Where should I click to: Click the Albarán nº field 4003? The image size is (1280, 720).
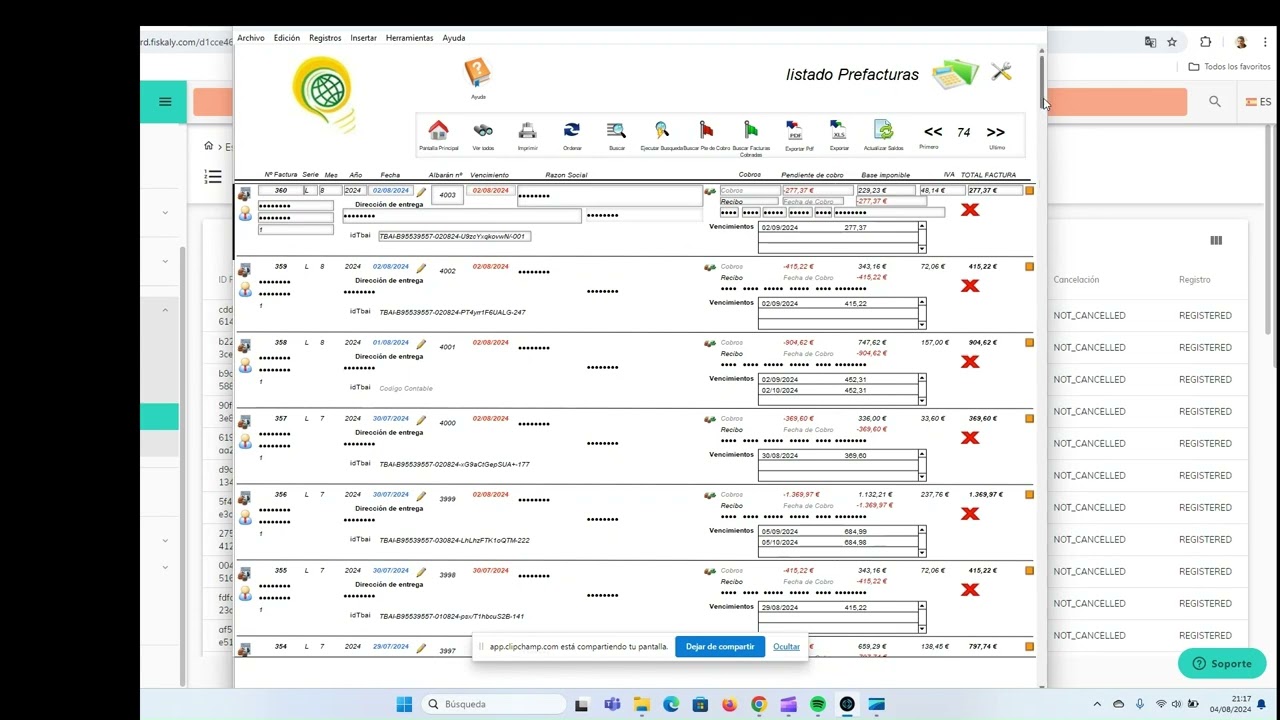coord(447,195)
